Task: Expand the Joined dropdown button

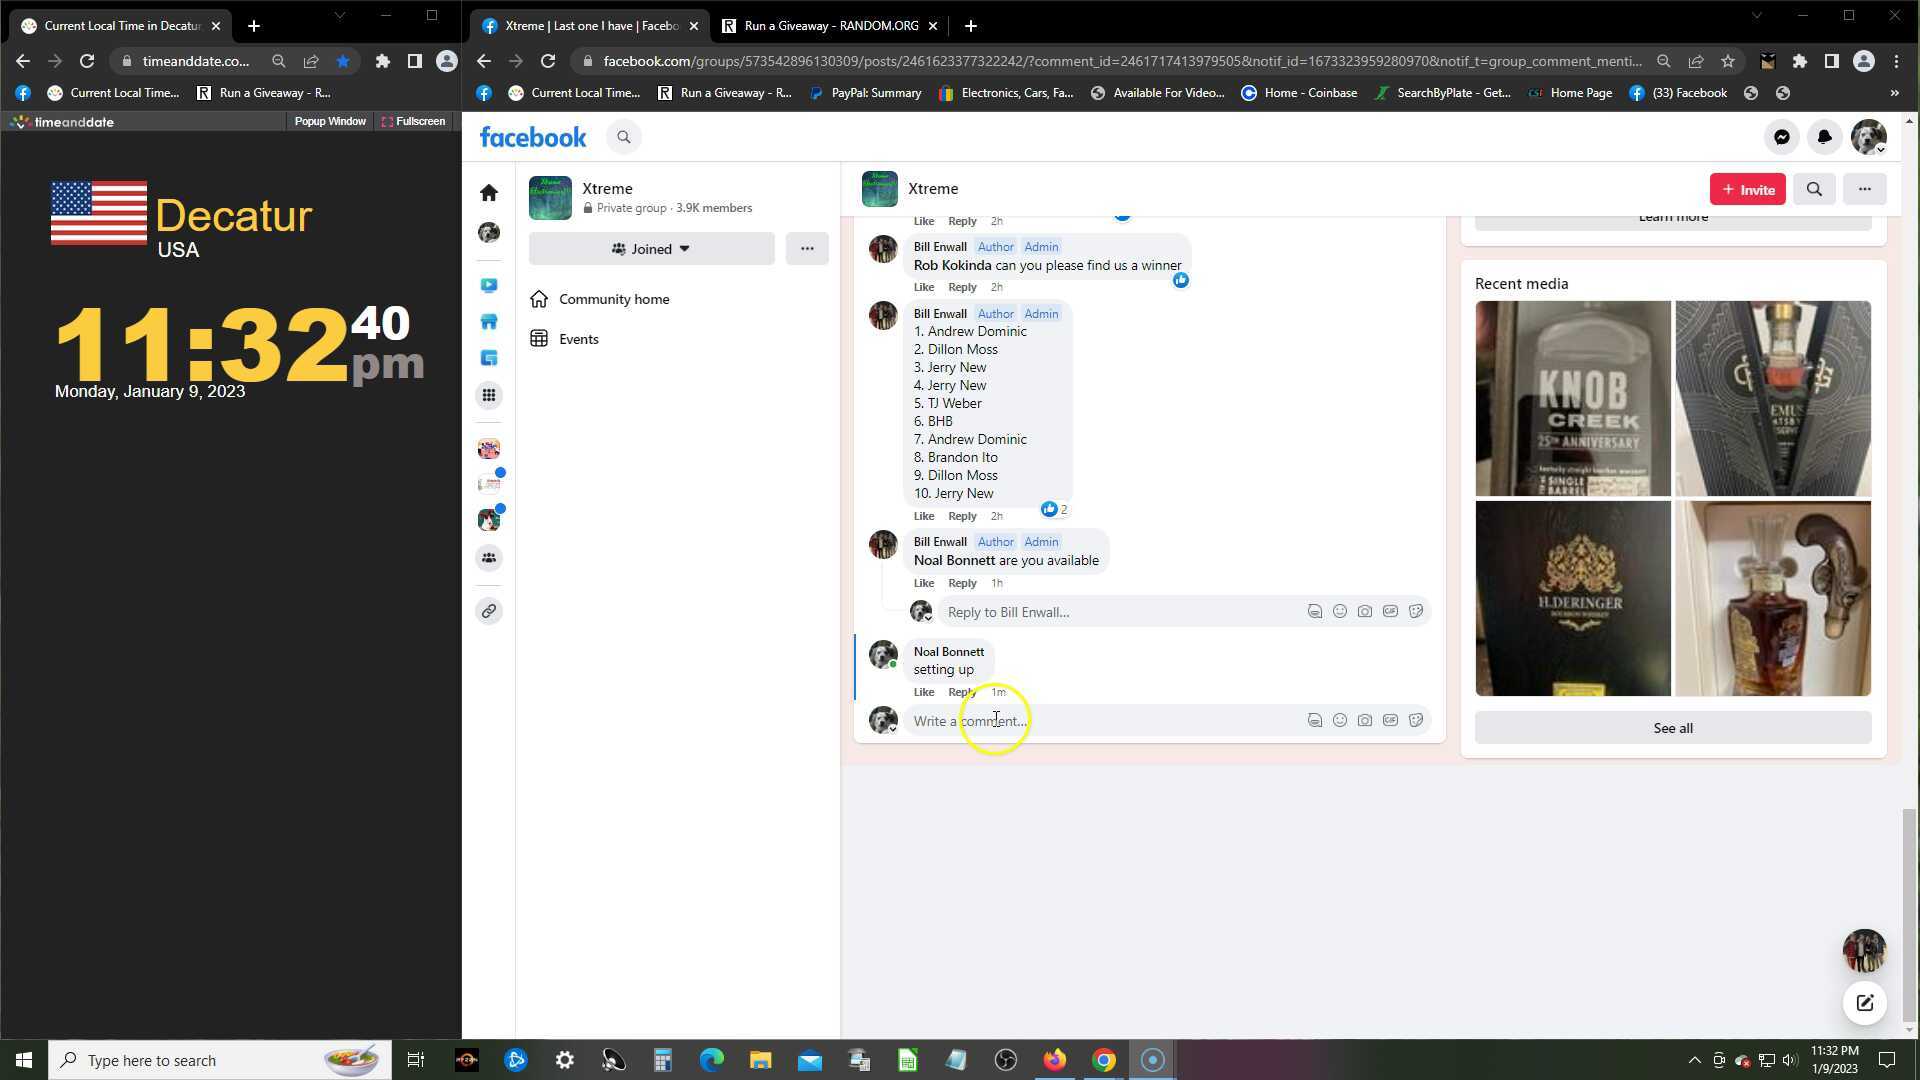Action: (x=651, y=249)
